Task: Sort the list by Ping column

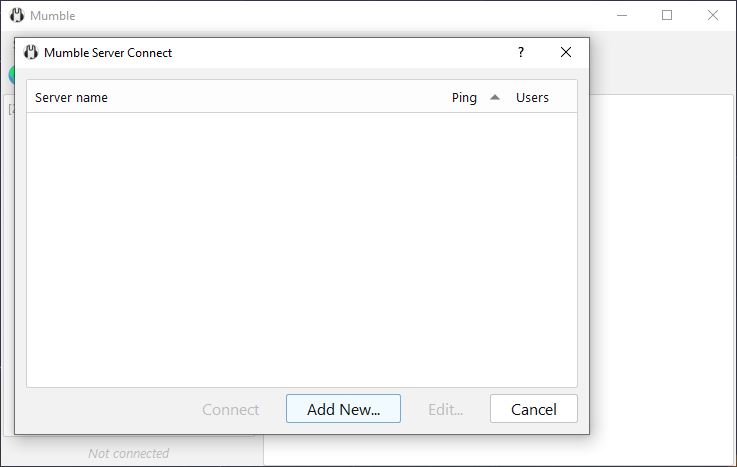Action: [464, 97]
